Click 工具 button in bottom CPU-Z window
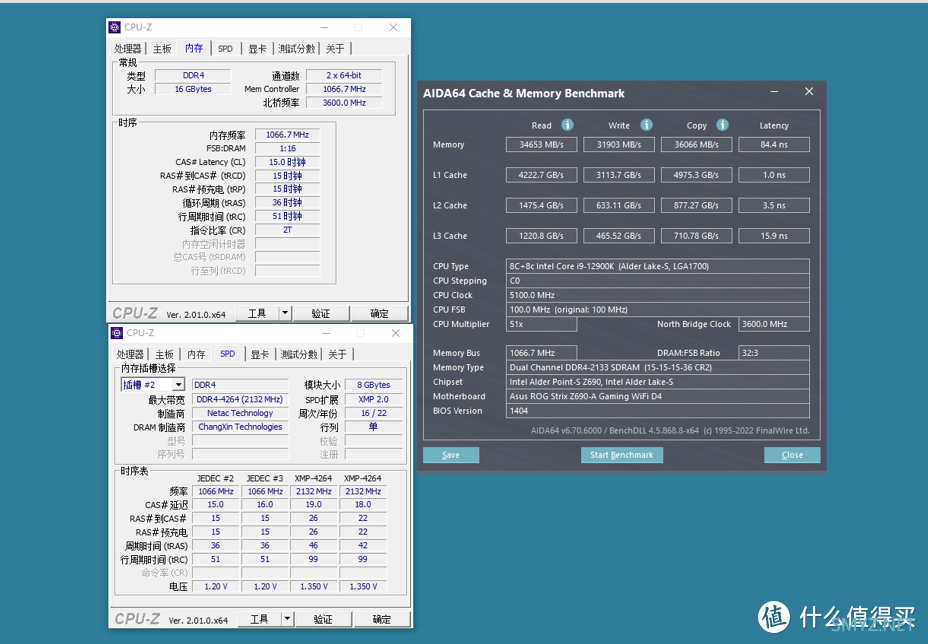Screen dimensions: 928x644 259,619
